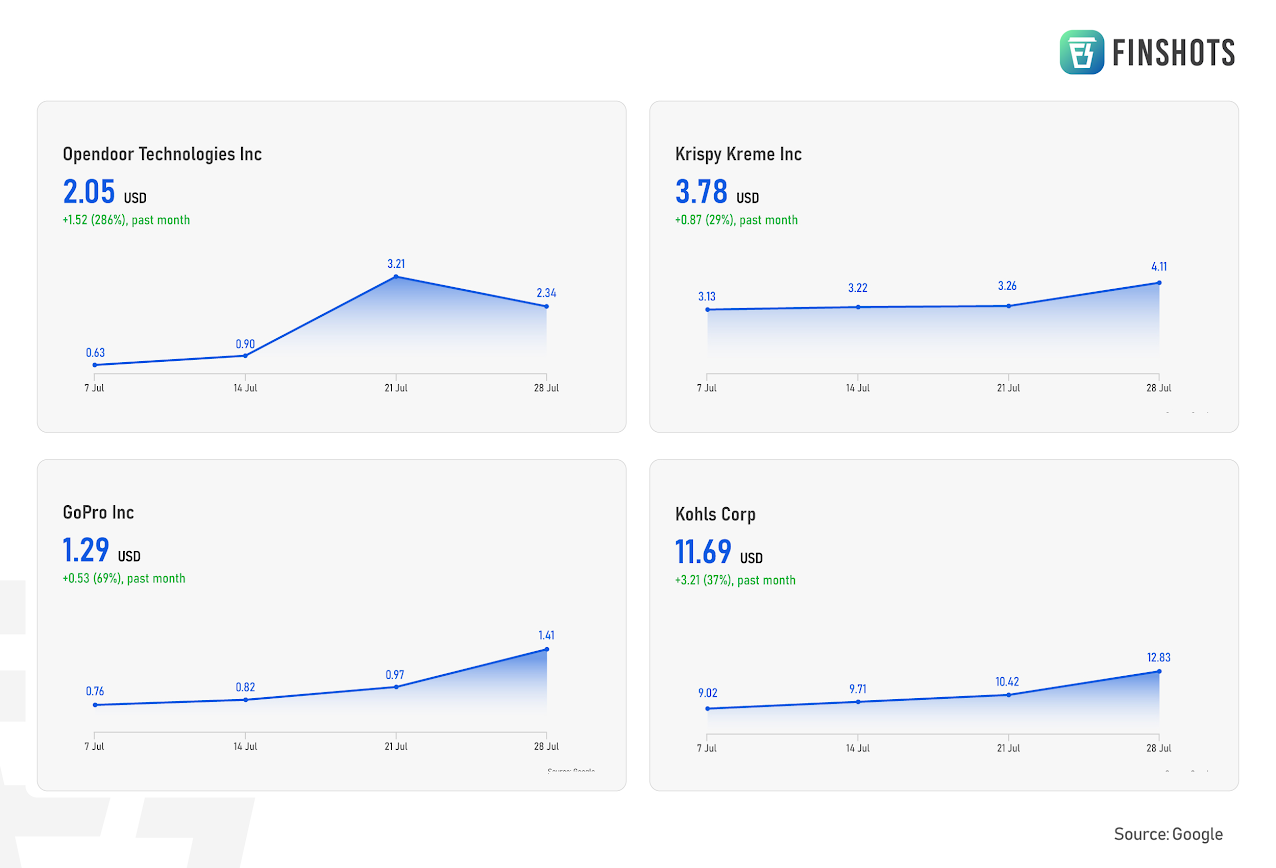Select the 1.41 data label
Image resolution: width=1276 pixels, height=868 pixels.
(546, 635)
